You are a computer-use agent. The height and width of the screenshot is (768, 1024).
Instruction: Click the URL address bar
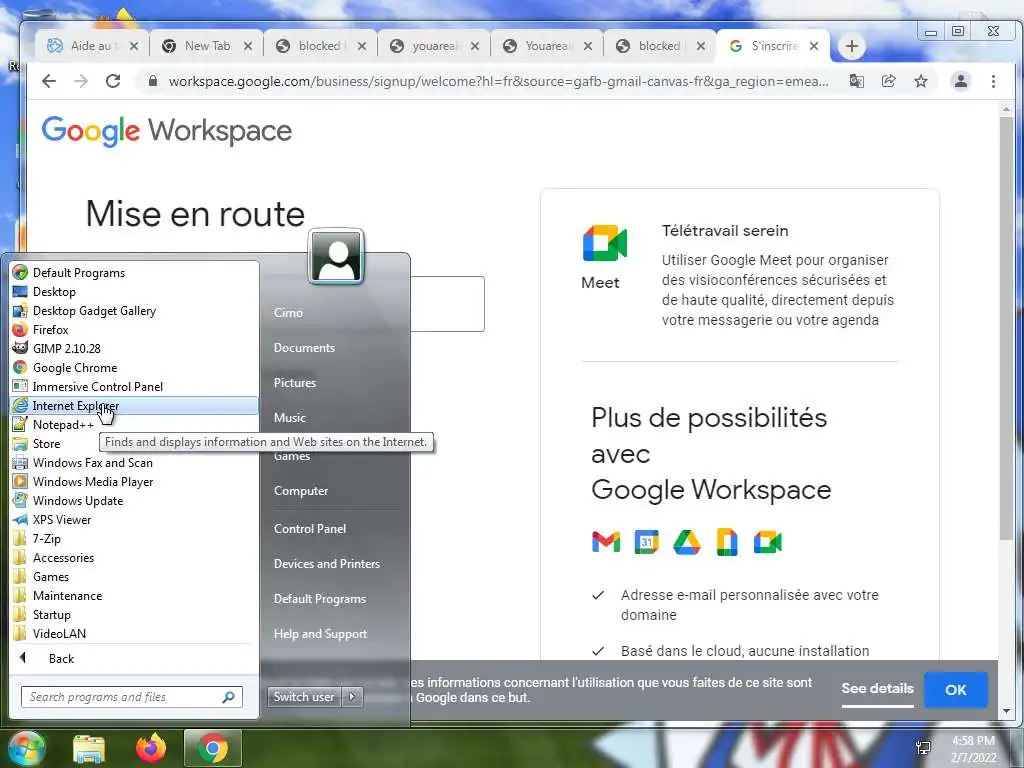pyautogui.click(x=498, y=82)
